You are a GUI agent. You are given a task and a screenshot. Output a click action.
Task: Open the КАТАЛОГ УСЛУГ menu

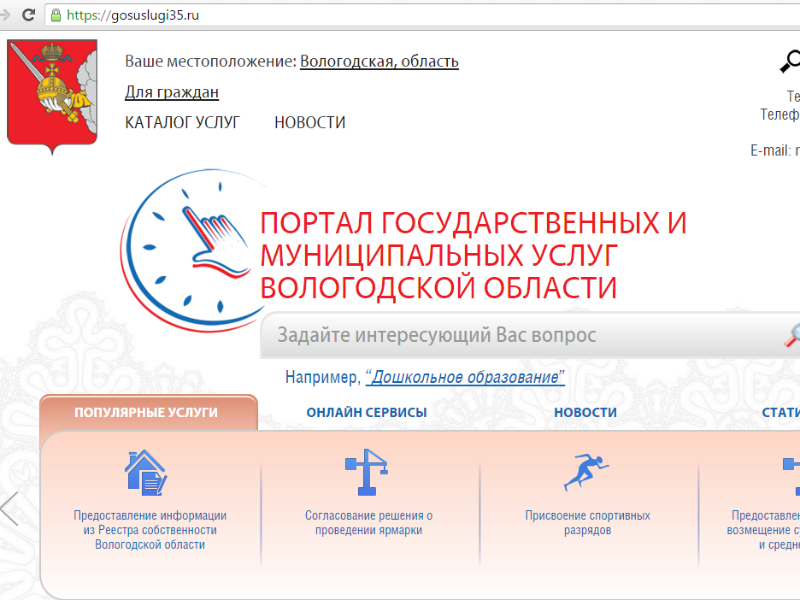tap(182, 122)
